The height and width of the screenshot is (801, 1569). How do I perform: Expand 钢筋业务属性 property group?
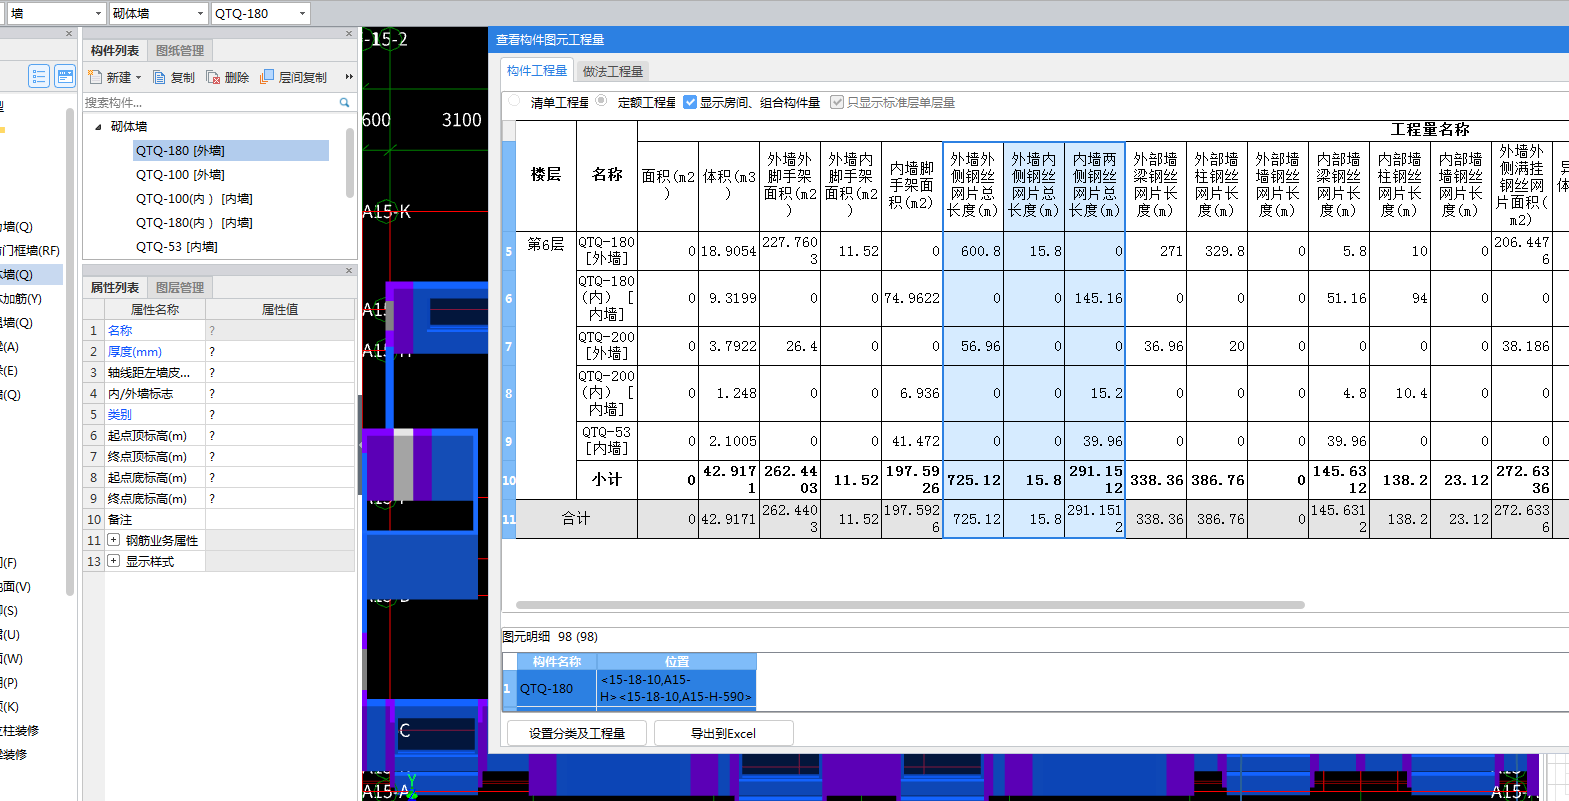[113, 540]
